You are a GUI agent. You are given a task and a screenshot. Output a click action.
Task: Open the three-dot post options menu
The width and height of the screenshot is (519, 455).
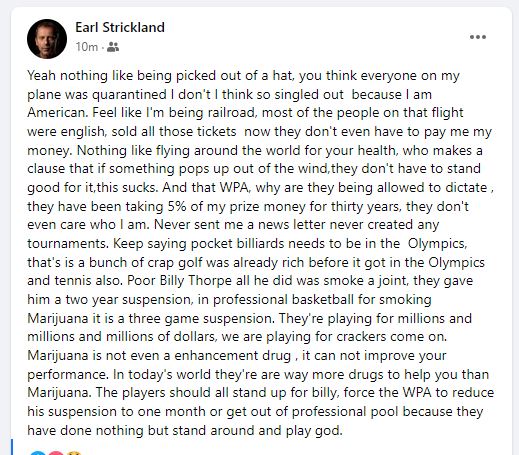point(478,37)
